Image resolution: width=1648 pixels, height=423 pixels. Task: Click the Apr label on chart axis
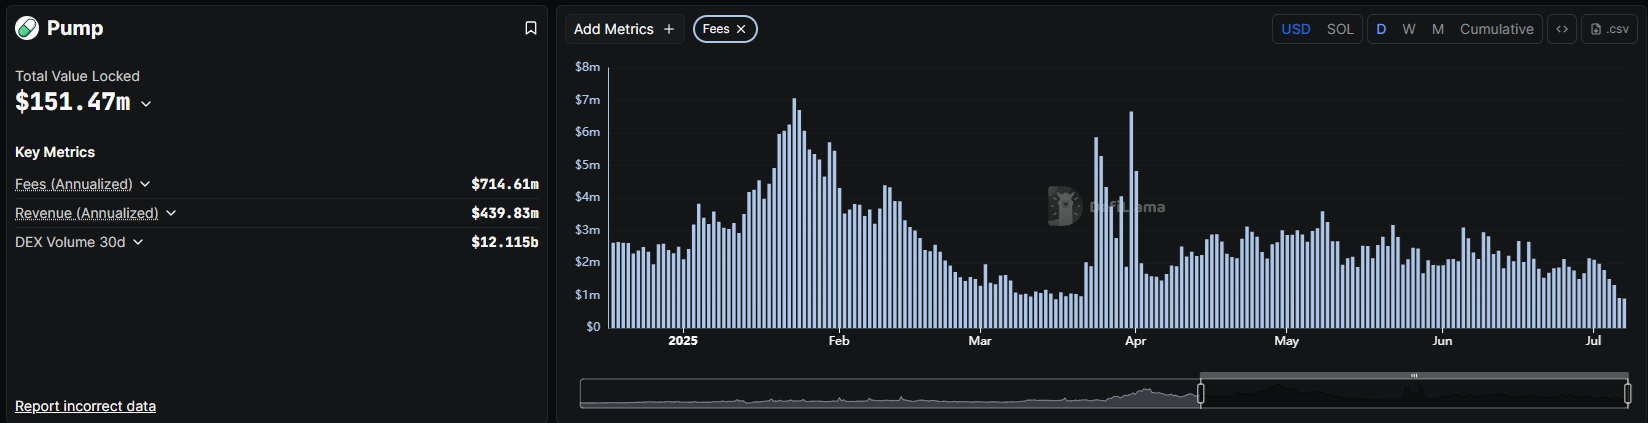tap(1135, 341)
